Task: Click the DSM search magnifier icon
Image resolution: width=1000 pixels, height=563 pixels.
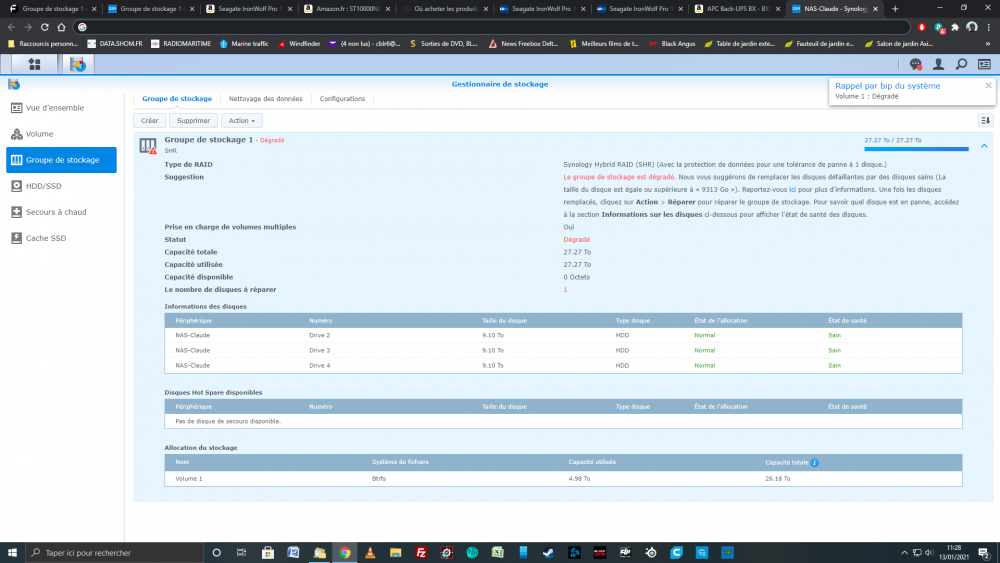Action: point(961,64)
